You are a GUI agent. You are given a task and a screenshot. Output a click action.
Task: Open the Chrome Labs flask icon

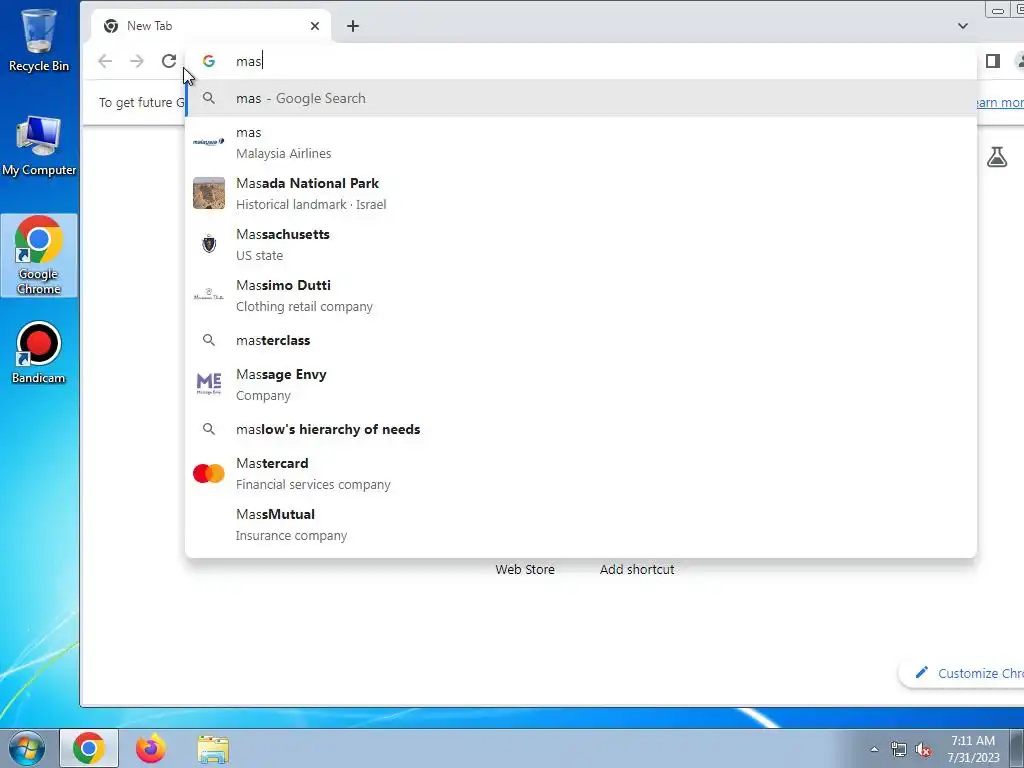[997, 157]
